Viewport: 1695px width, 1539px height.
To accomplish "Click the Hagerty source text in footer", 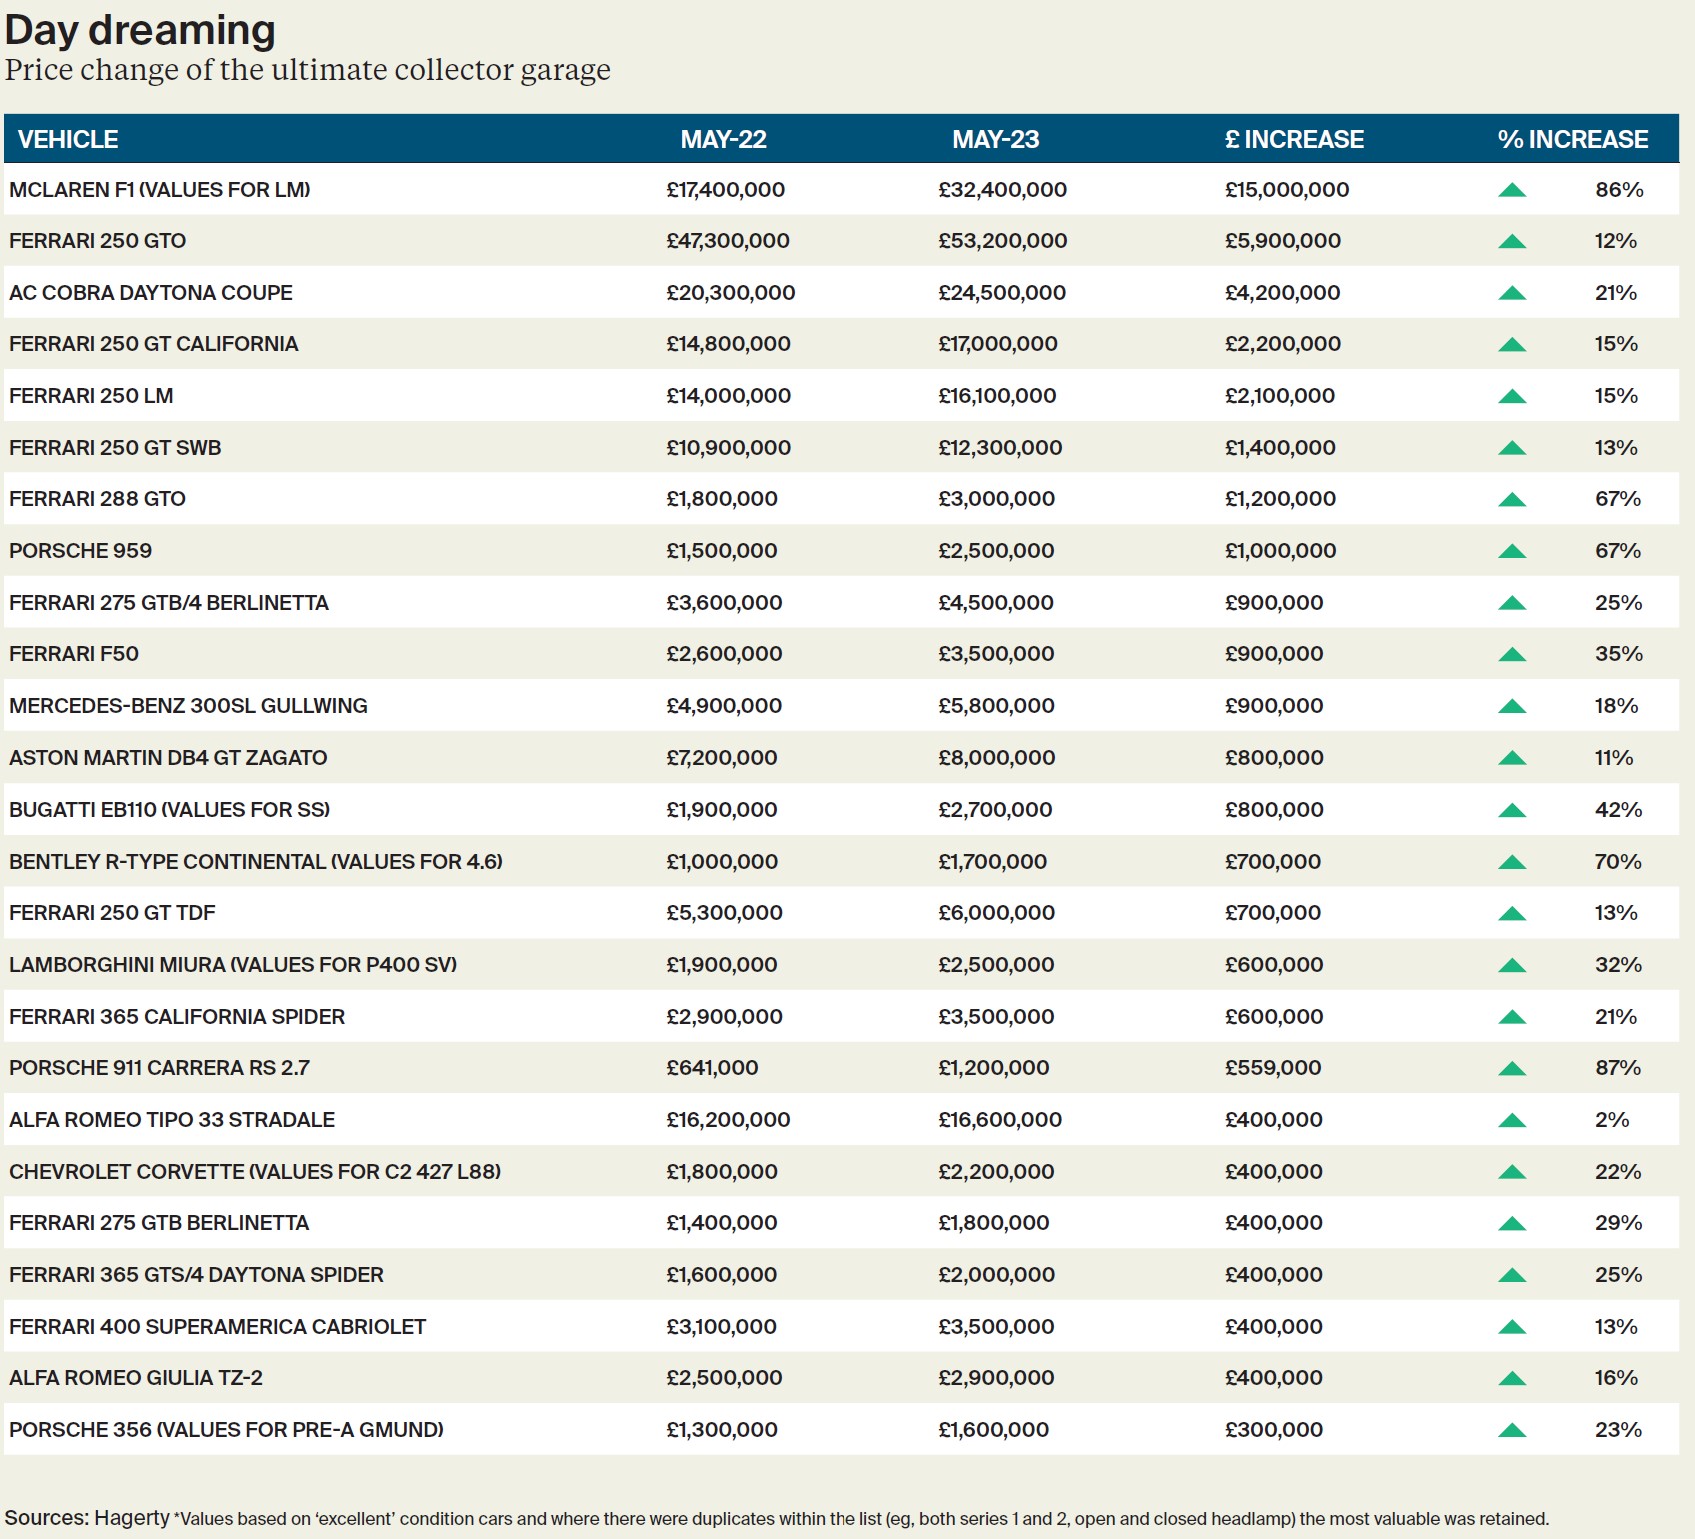I will coord(132,1518).
